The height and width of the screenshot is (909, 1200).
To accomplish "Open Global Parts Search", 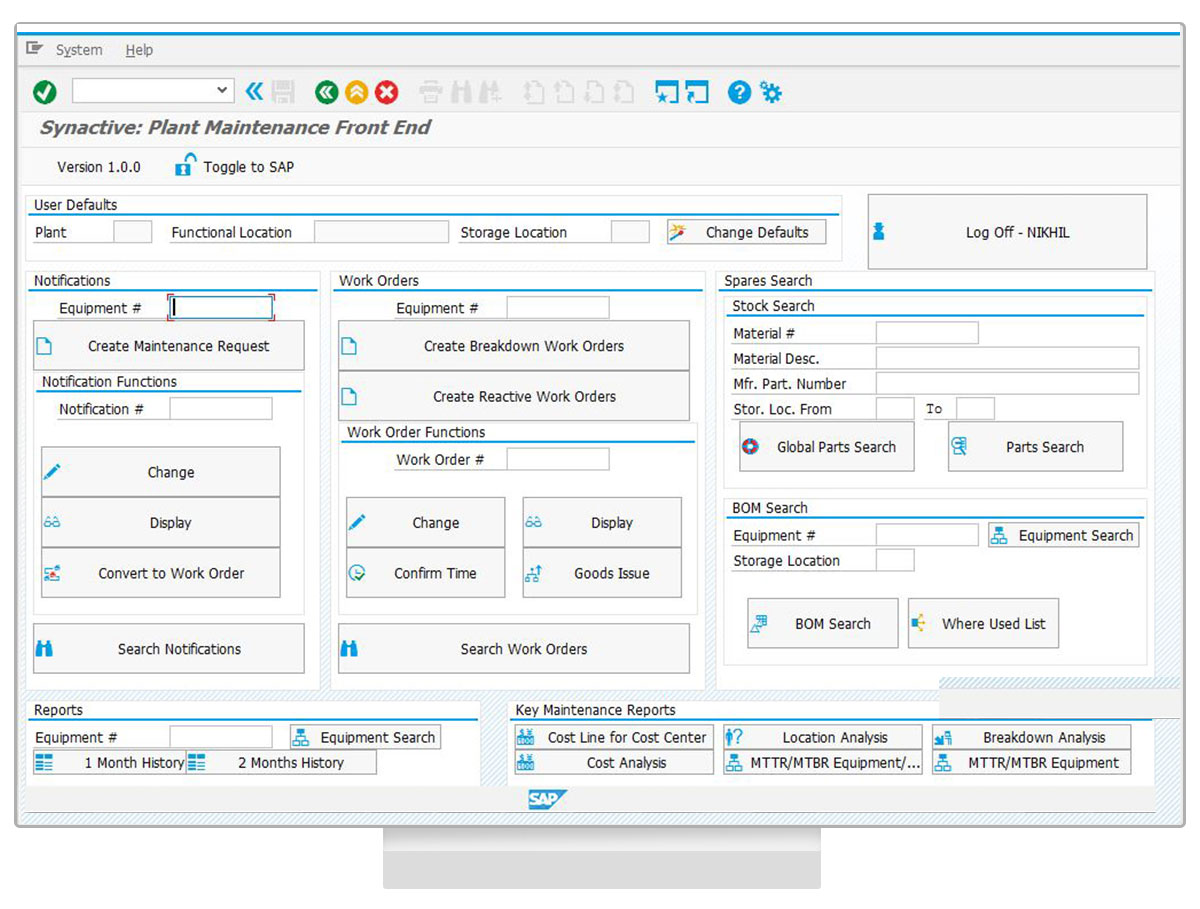I will coord(825,447).
